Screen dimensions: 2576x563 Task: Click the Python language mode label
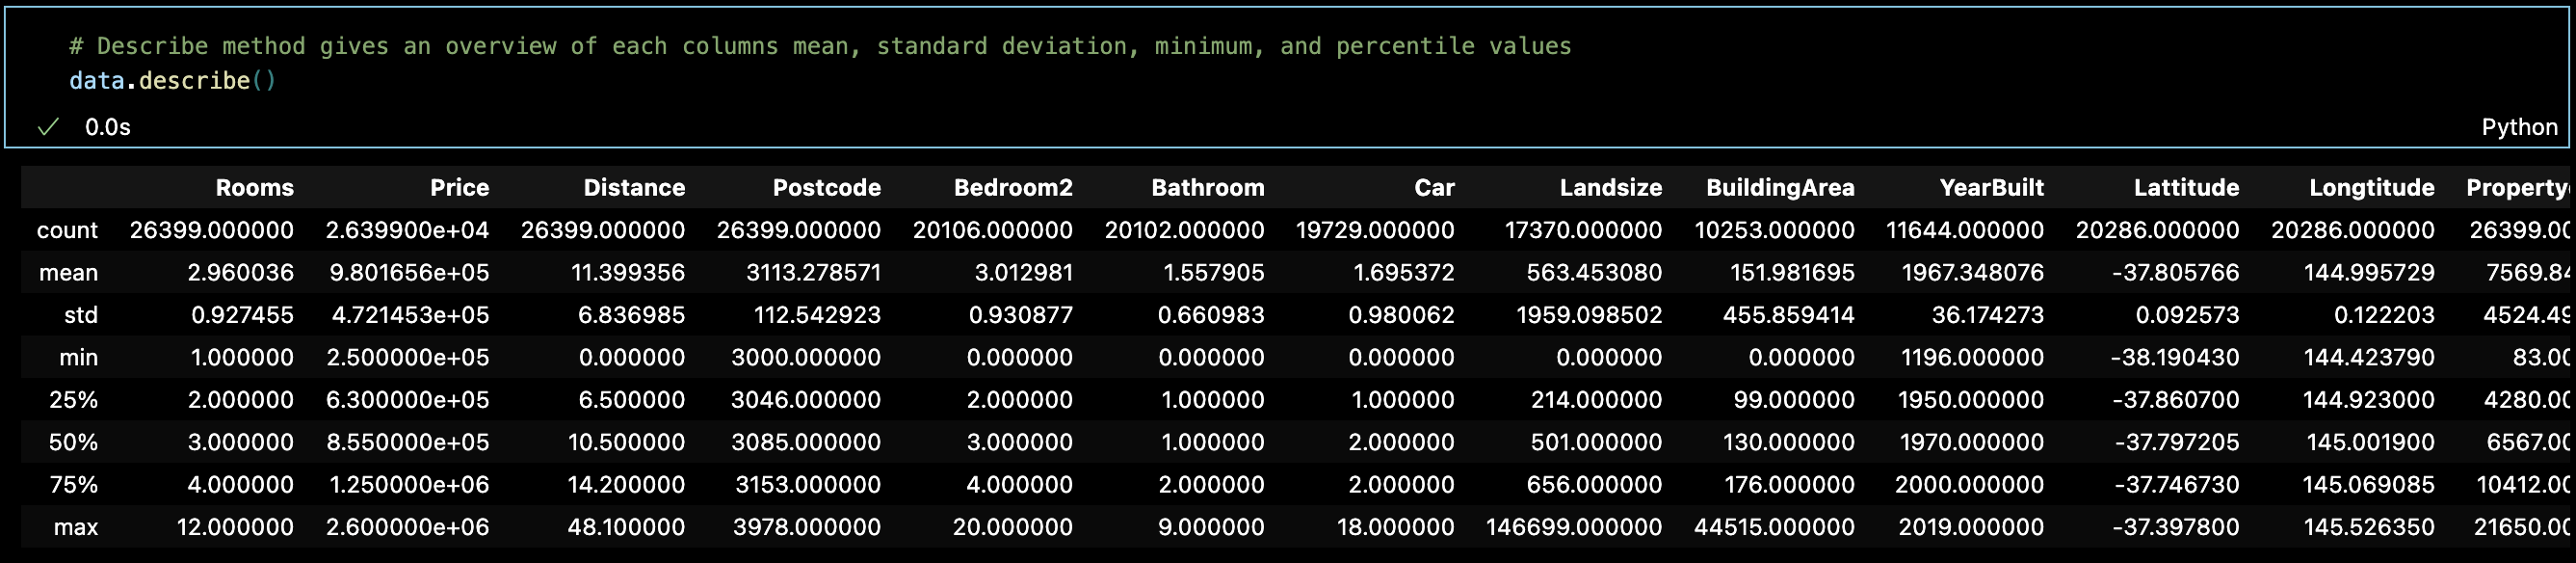[x=2518, y=127]
